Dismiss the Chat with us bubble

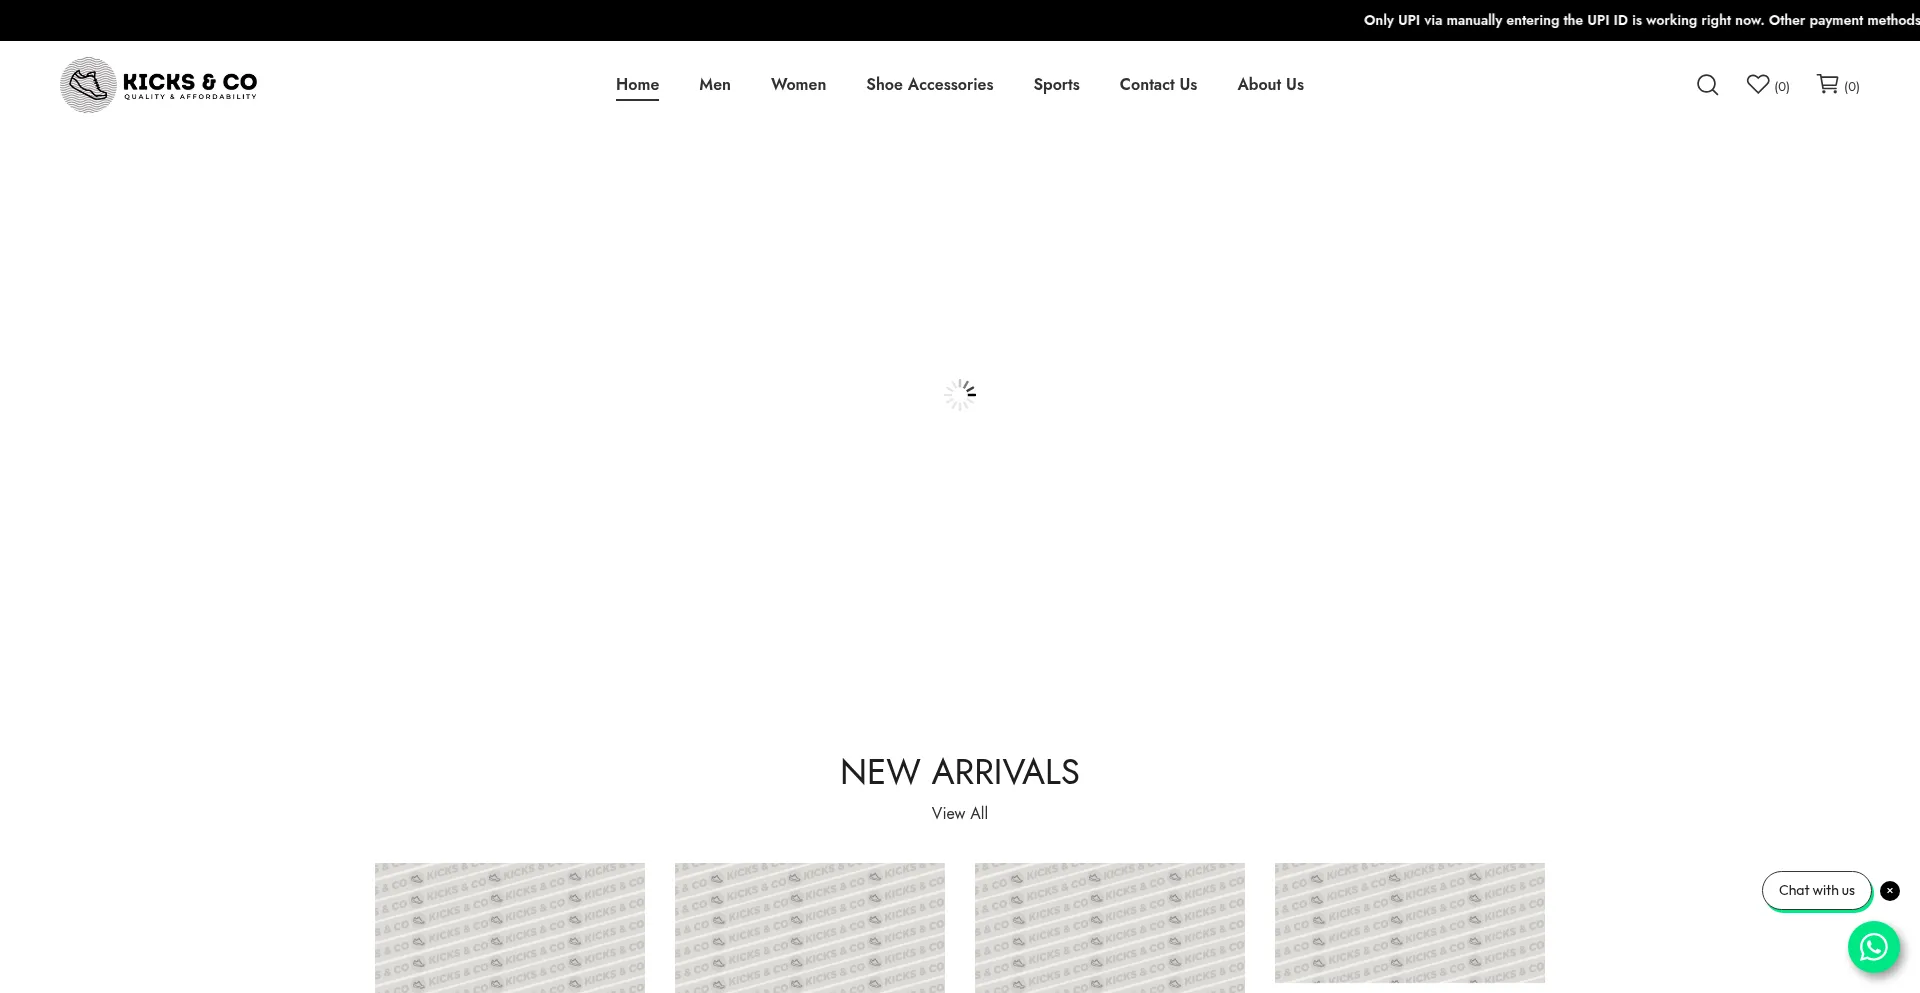[x=1890, y=890]
